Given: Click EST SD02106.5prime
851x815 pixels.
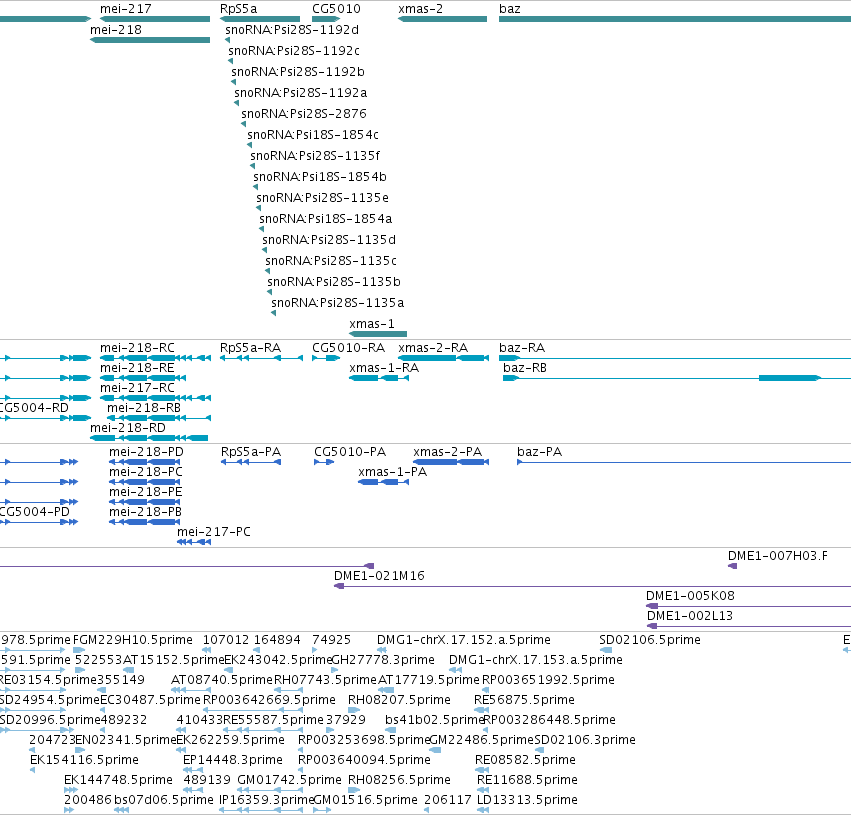Looking at the screenshot, I should click(x=606, y=650).
